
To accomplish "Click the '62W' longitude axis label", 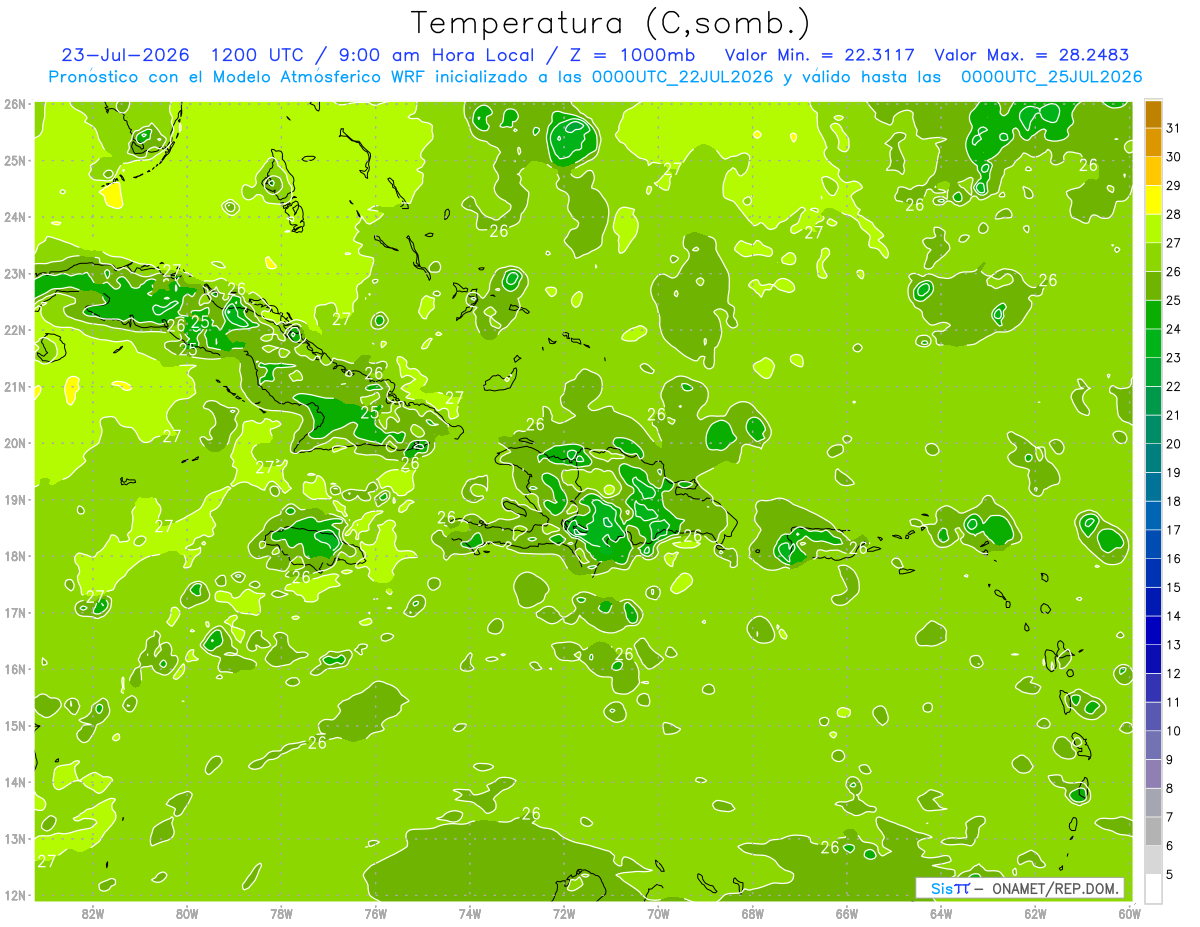I will point(1035,913).
